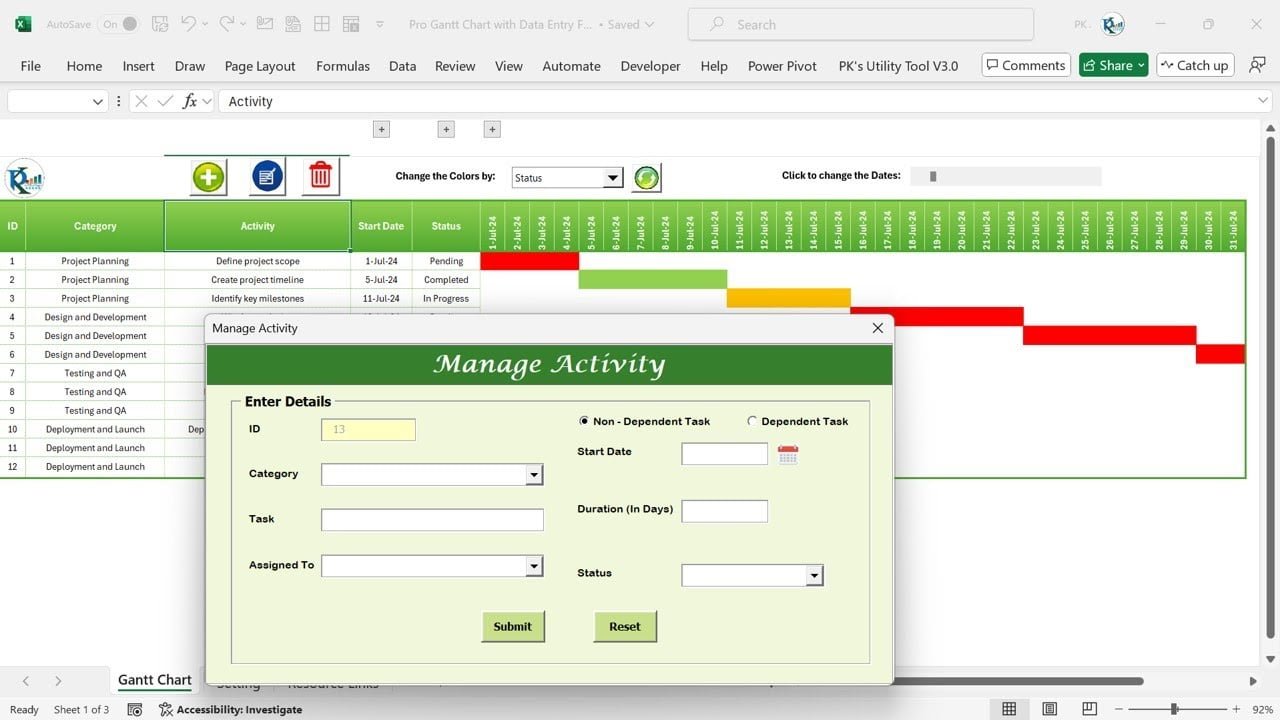
Task: Click the red trash delete icon
Action: tap(320, 177)
